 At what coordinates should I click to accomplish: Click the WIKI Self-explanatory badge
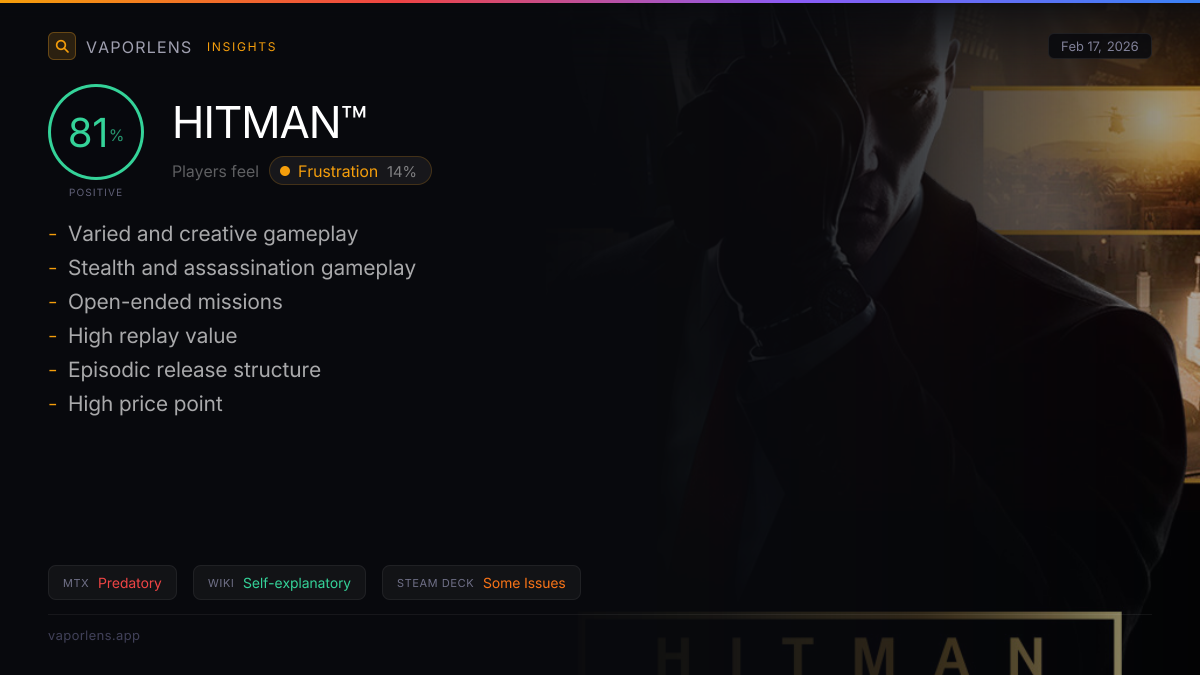pyautogui.click(x=279, y=583)
